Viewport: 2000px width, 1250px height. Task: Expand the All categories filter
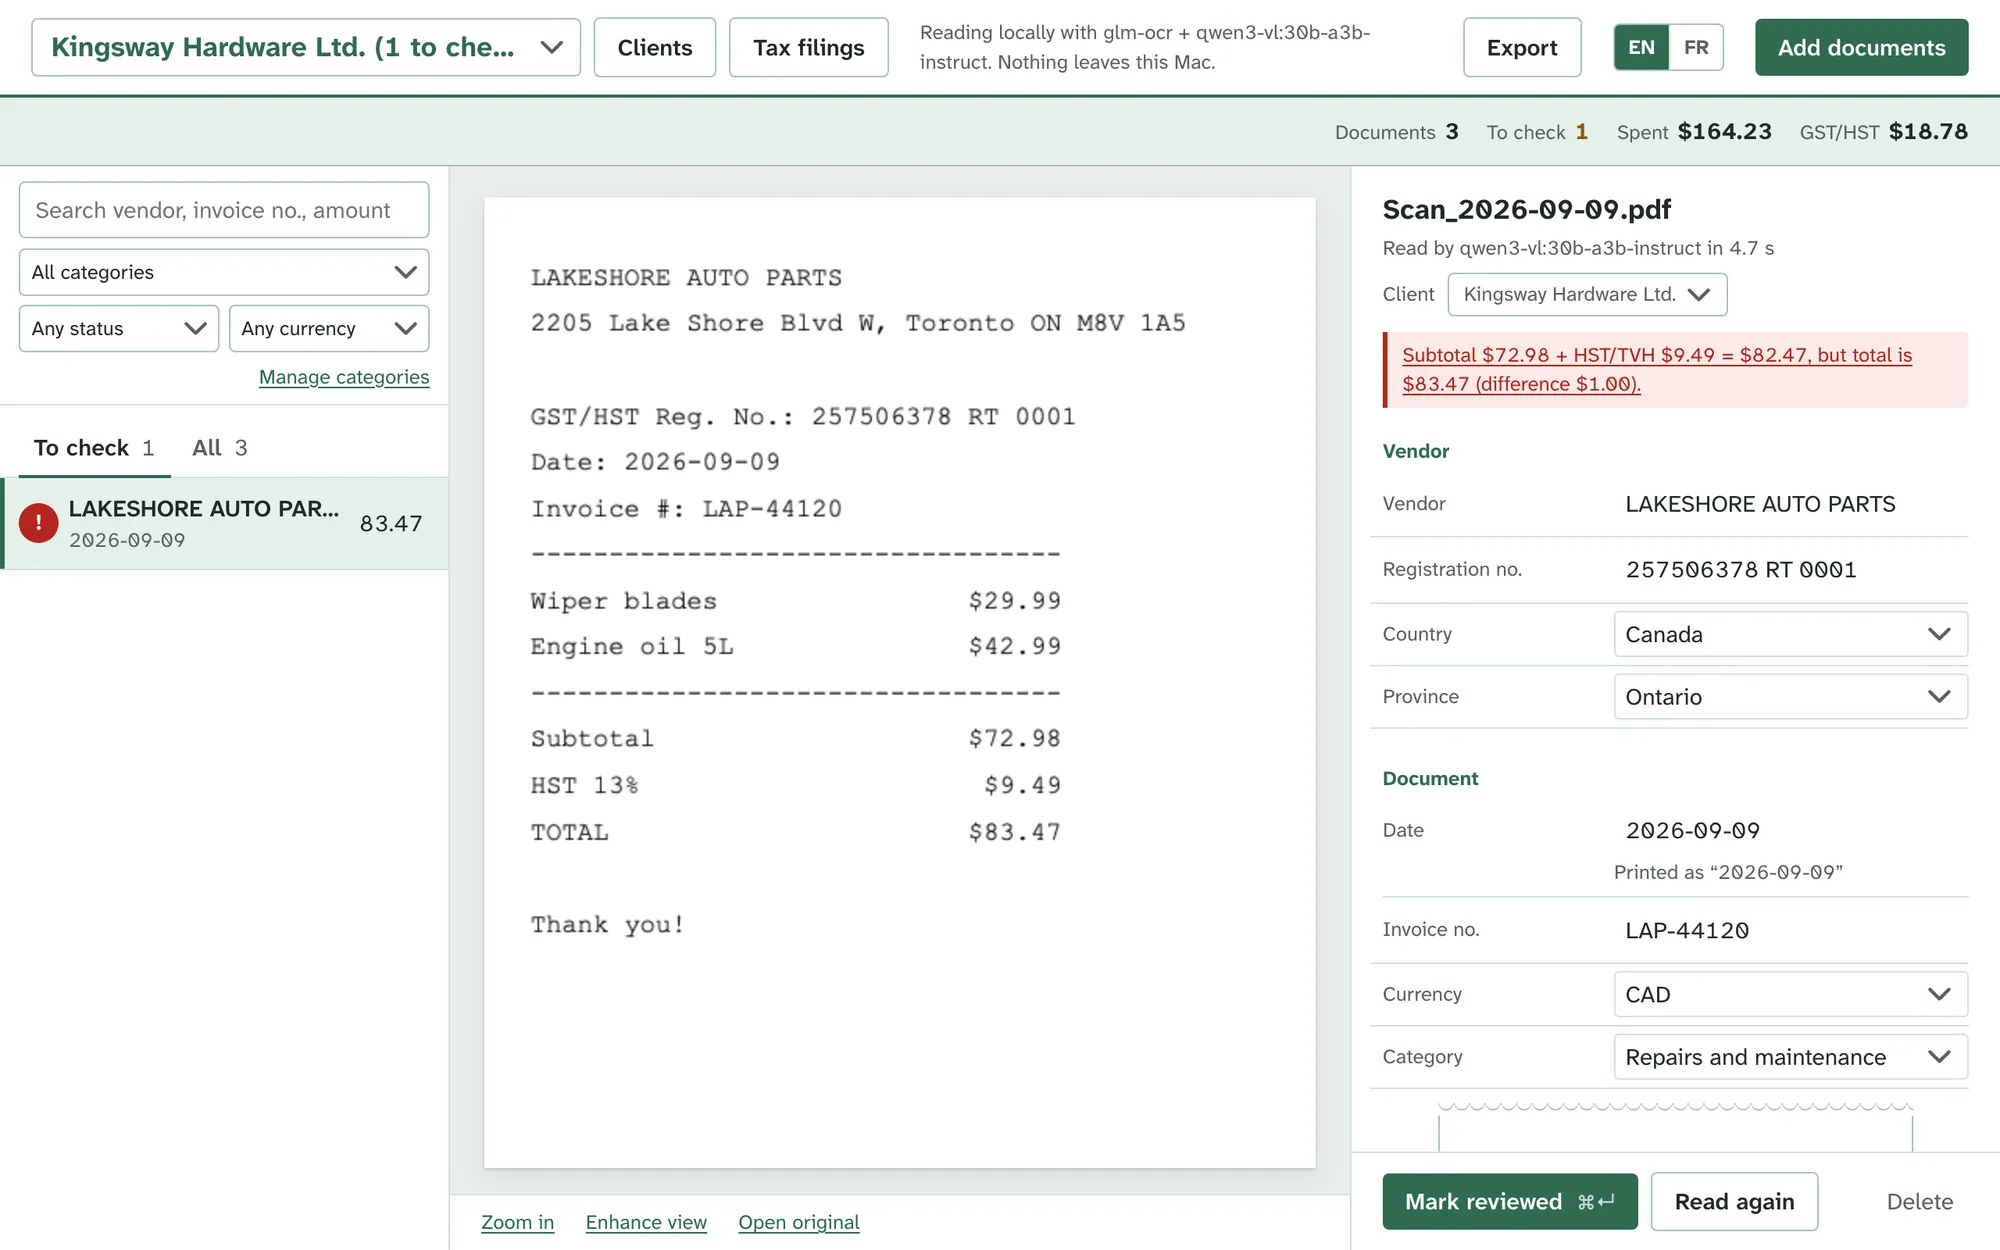coord(224,272)
